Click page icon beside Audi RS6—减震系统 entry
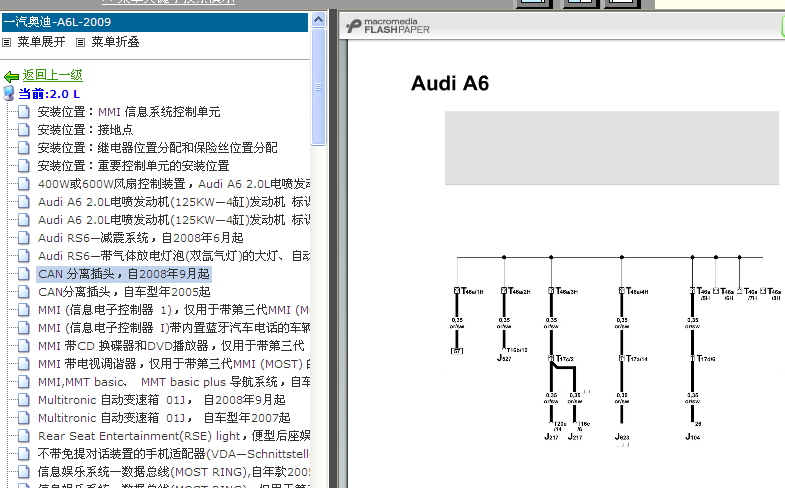The height and width of the screenshot is (488, 785). pos(23,238)
